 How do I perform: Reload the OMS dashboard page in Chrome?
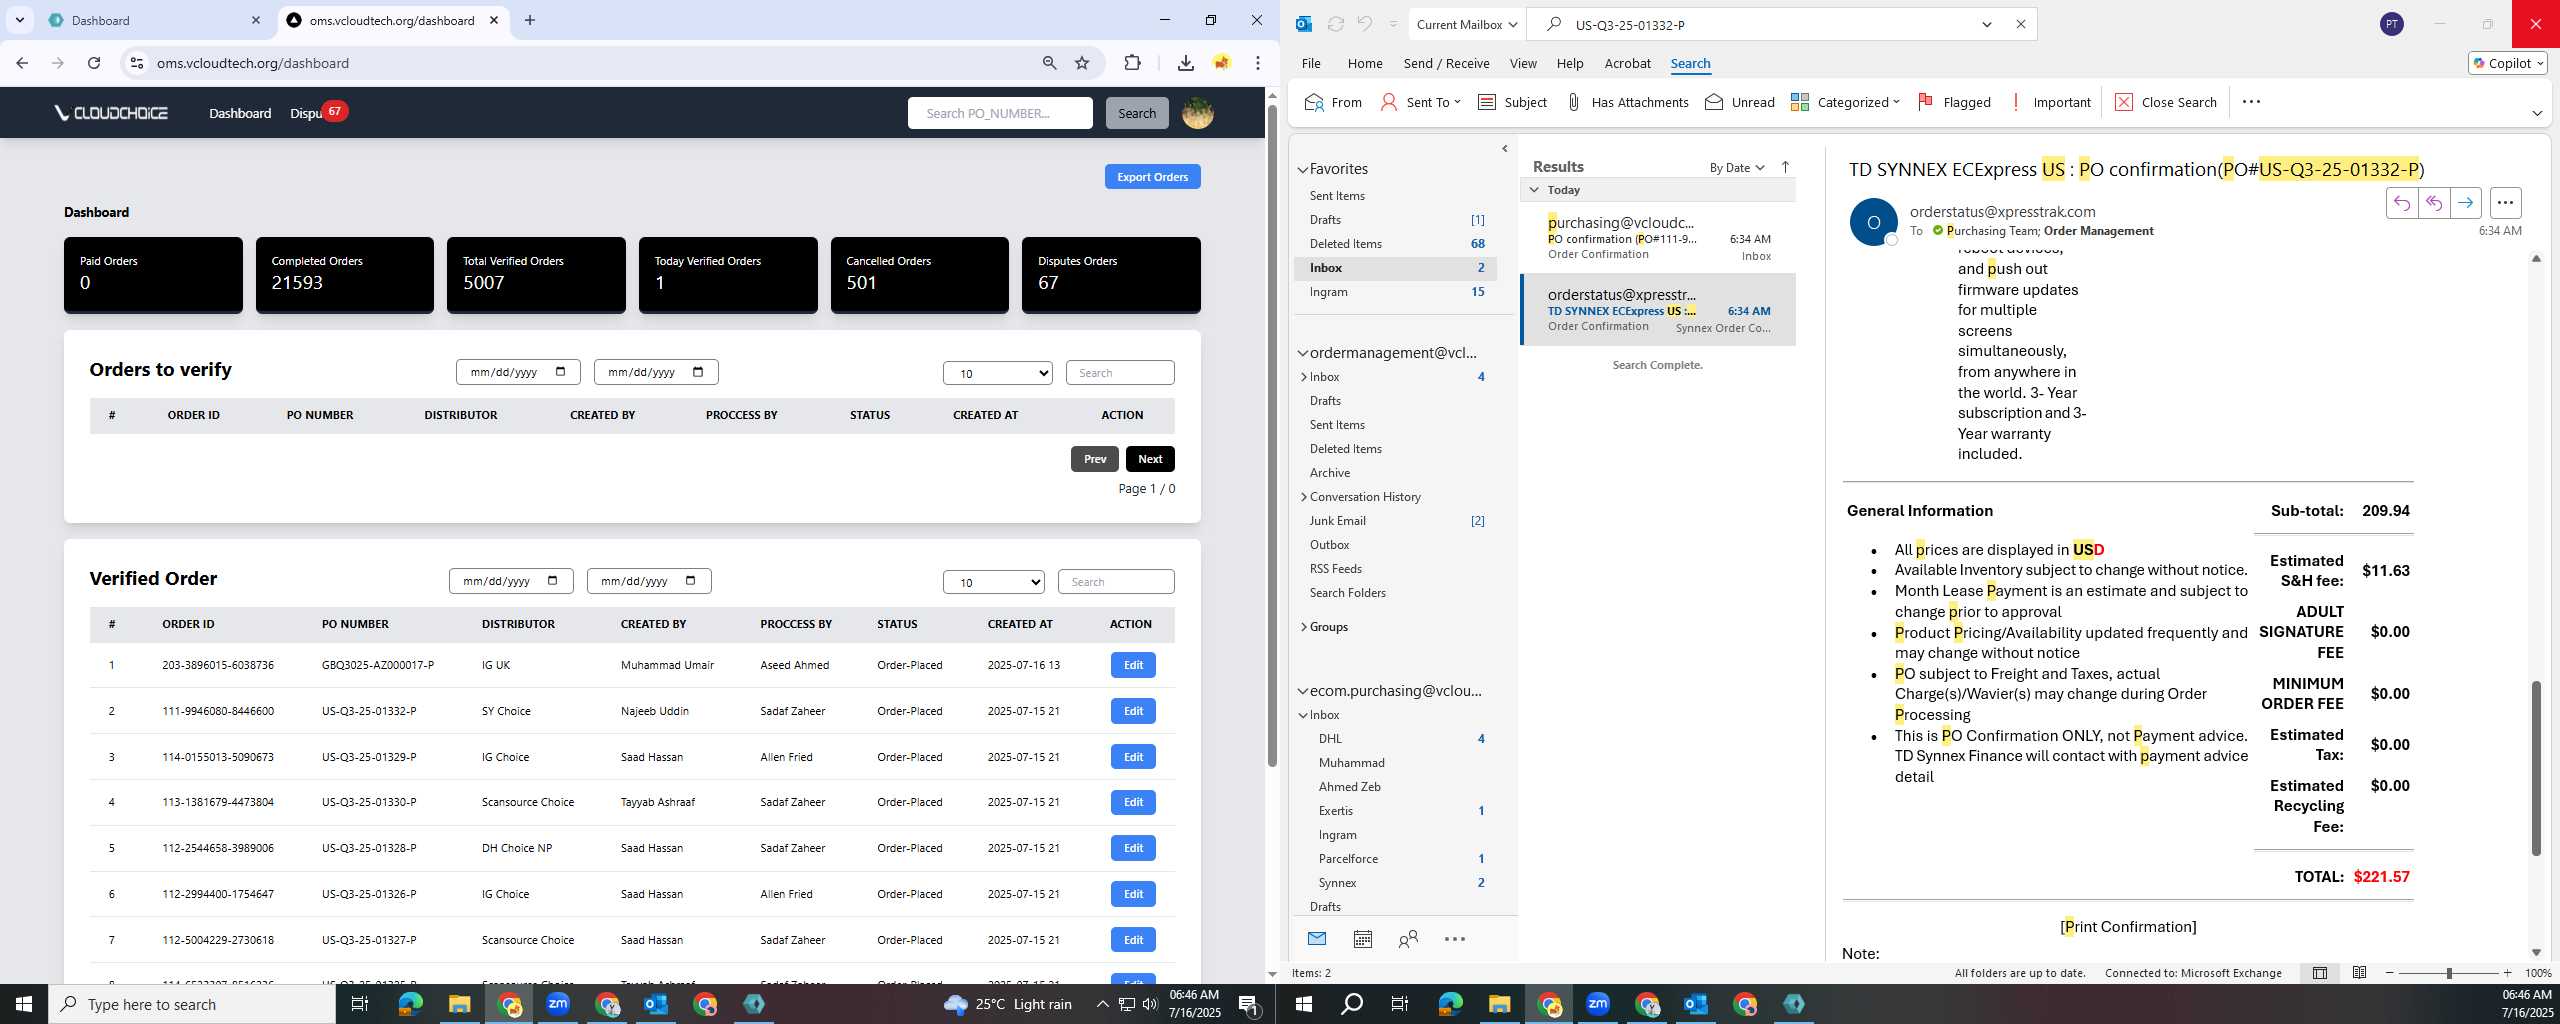pyautogui.click(x=94, y=63)
